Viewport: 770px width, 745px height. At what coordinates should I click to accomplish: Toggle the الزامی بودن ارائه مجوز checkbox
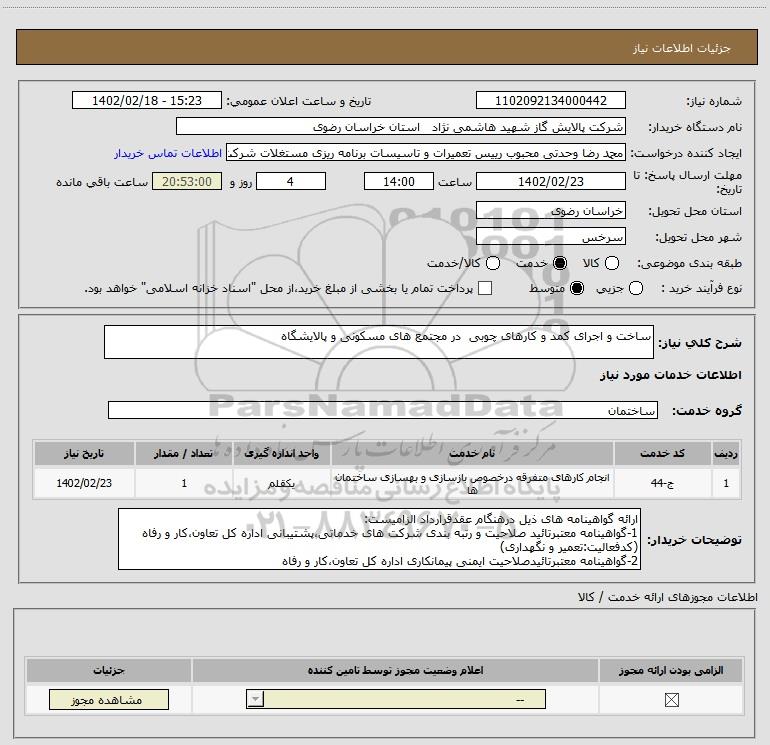pyautogui.click(x=671, y=699)
